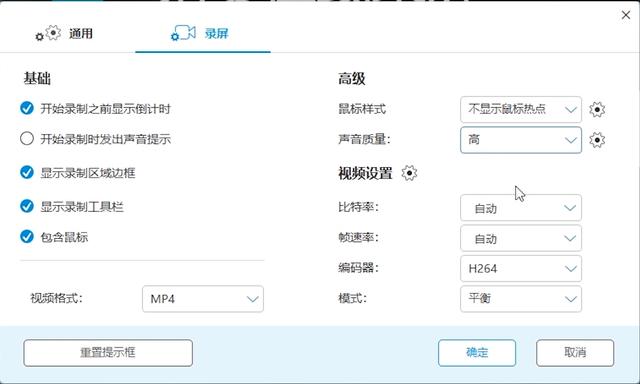Click the 视频格式: label
This screenshot has height=384, width=640.
pyautogui.click(x=56, y=298)
